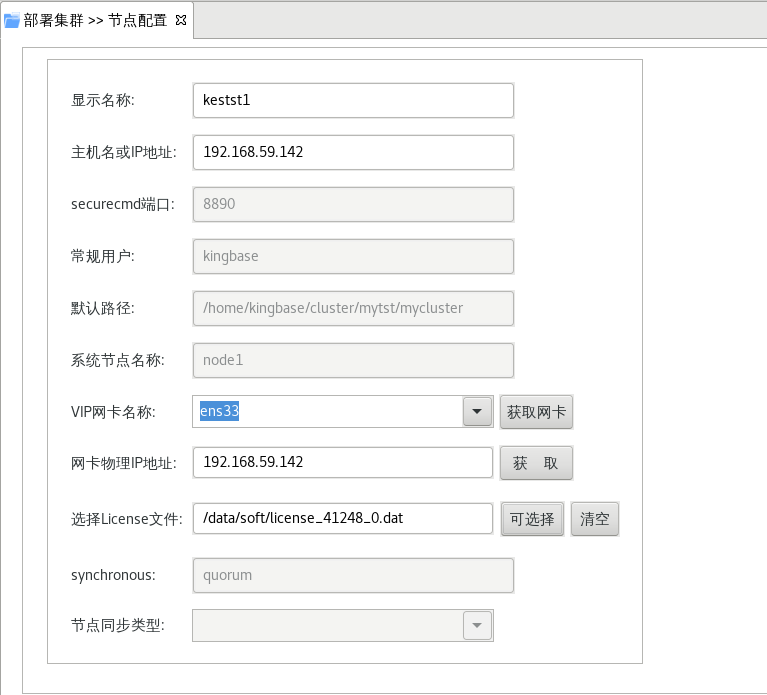Screen dimensions: 767x695
Task: Focus the 主机名或IP地址 input field
Action: (x=352, y=152)
